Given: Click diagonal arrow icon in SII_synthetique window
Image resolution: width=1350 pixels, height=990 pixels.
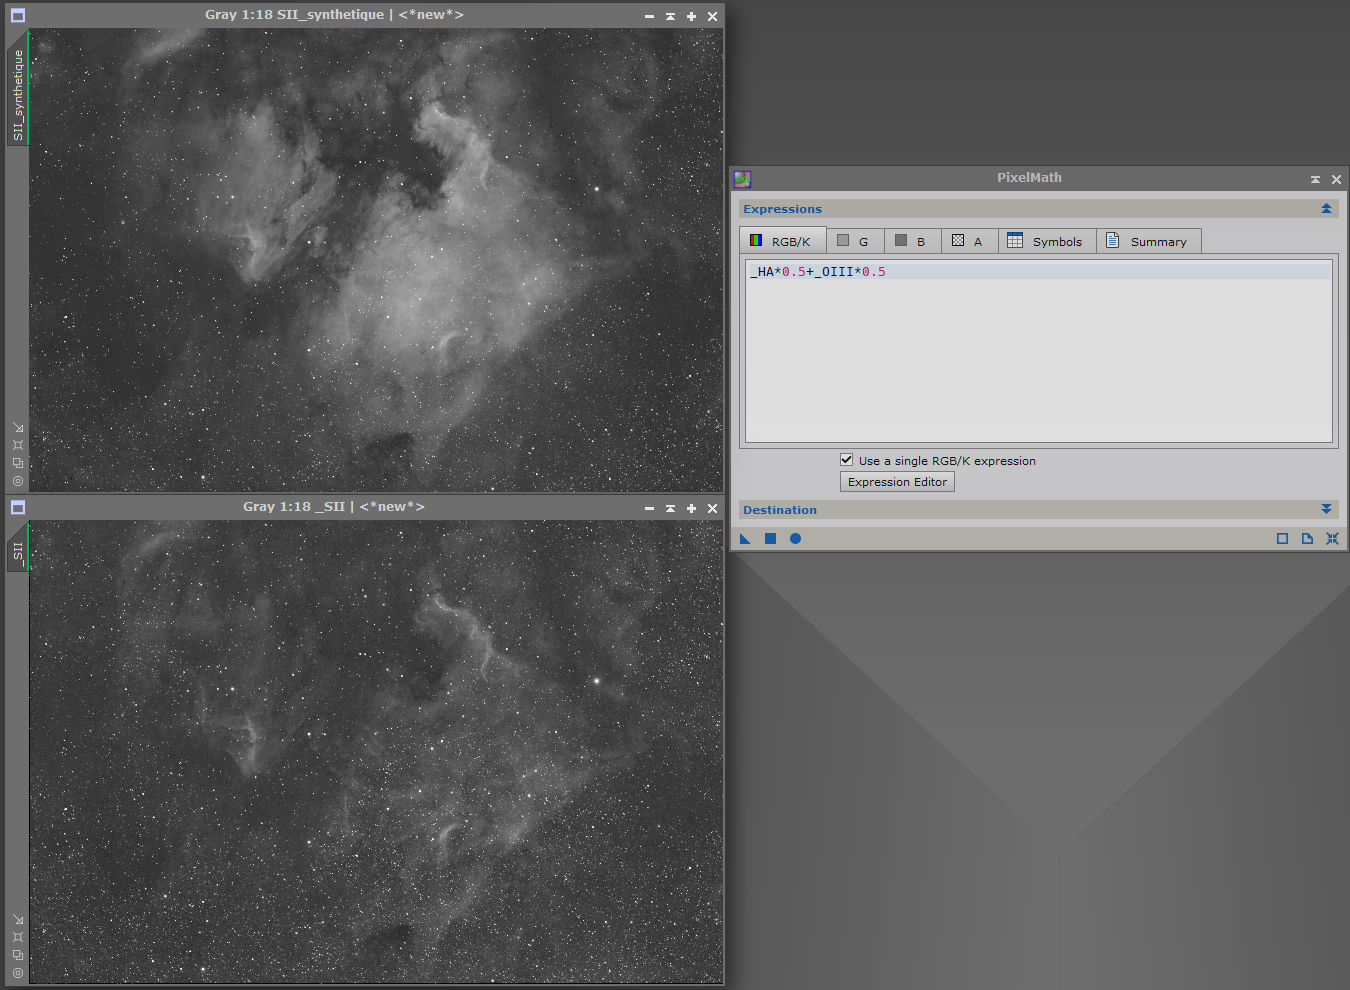Looking at the screenshot, I should coord(18,427).
